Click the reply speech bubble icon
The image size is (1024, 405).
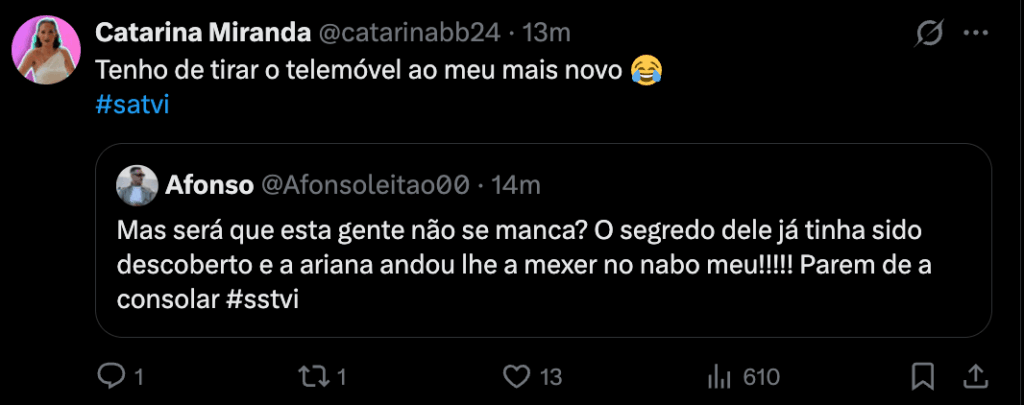(109, 376)
